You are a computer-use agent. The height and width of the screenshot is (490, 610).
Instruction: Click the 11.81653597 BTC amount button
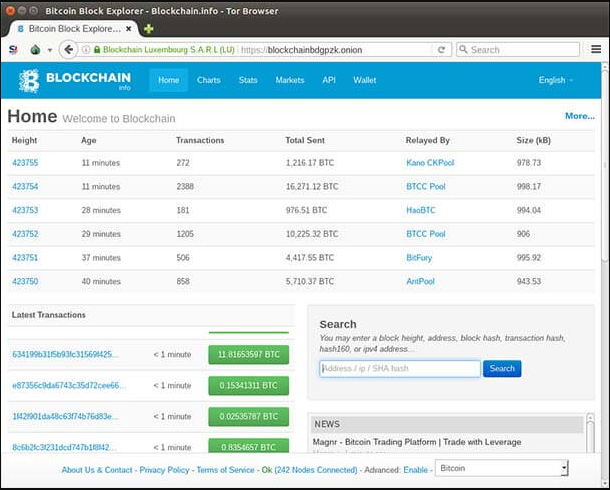click(x=249, y=354)
